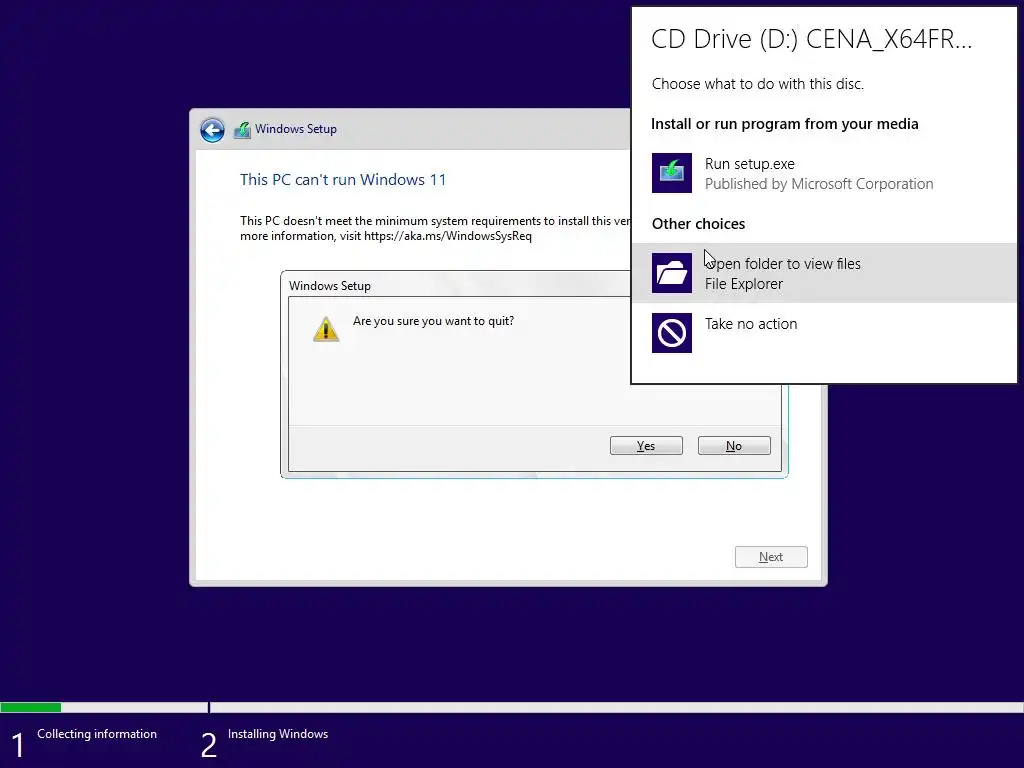Screen dimensions: 1024x768
Task: Click the blue back arrow in Windows Setup
Action: [212, 129]
